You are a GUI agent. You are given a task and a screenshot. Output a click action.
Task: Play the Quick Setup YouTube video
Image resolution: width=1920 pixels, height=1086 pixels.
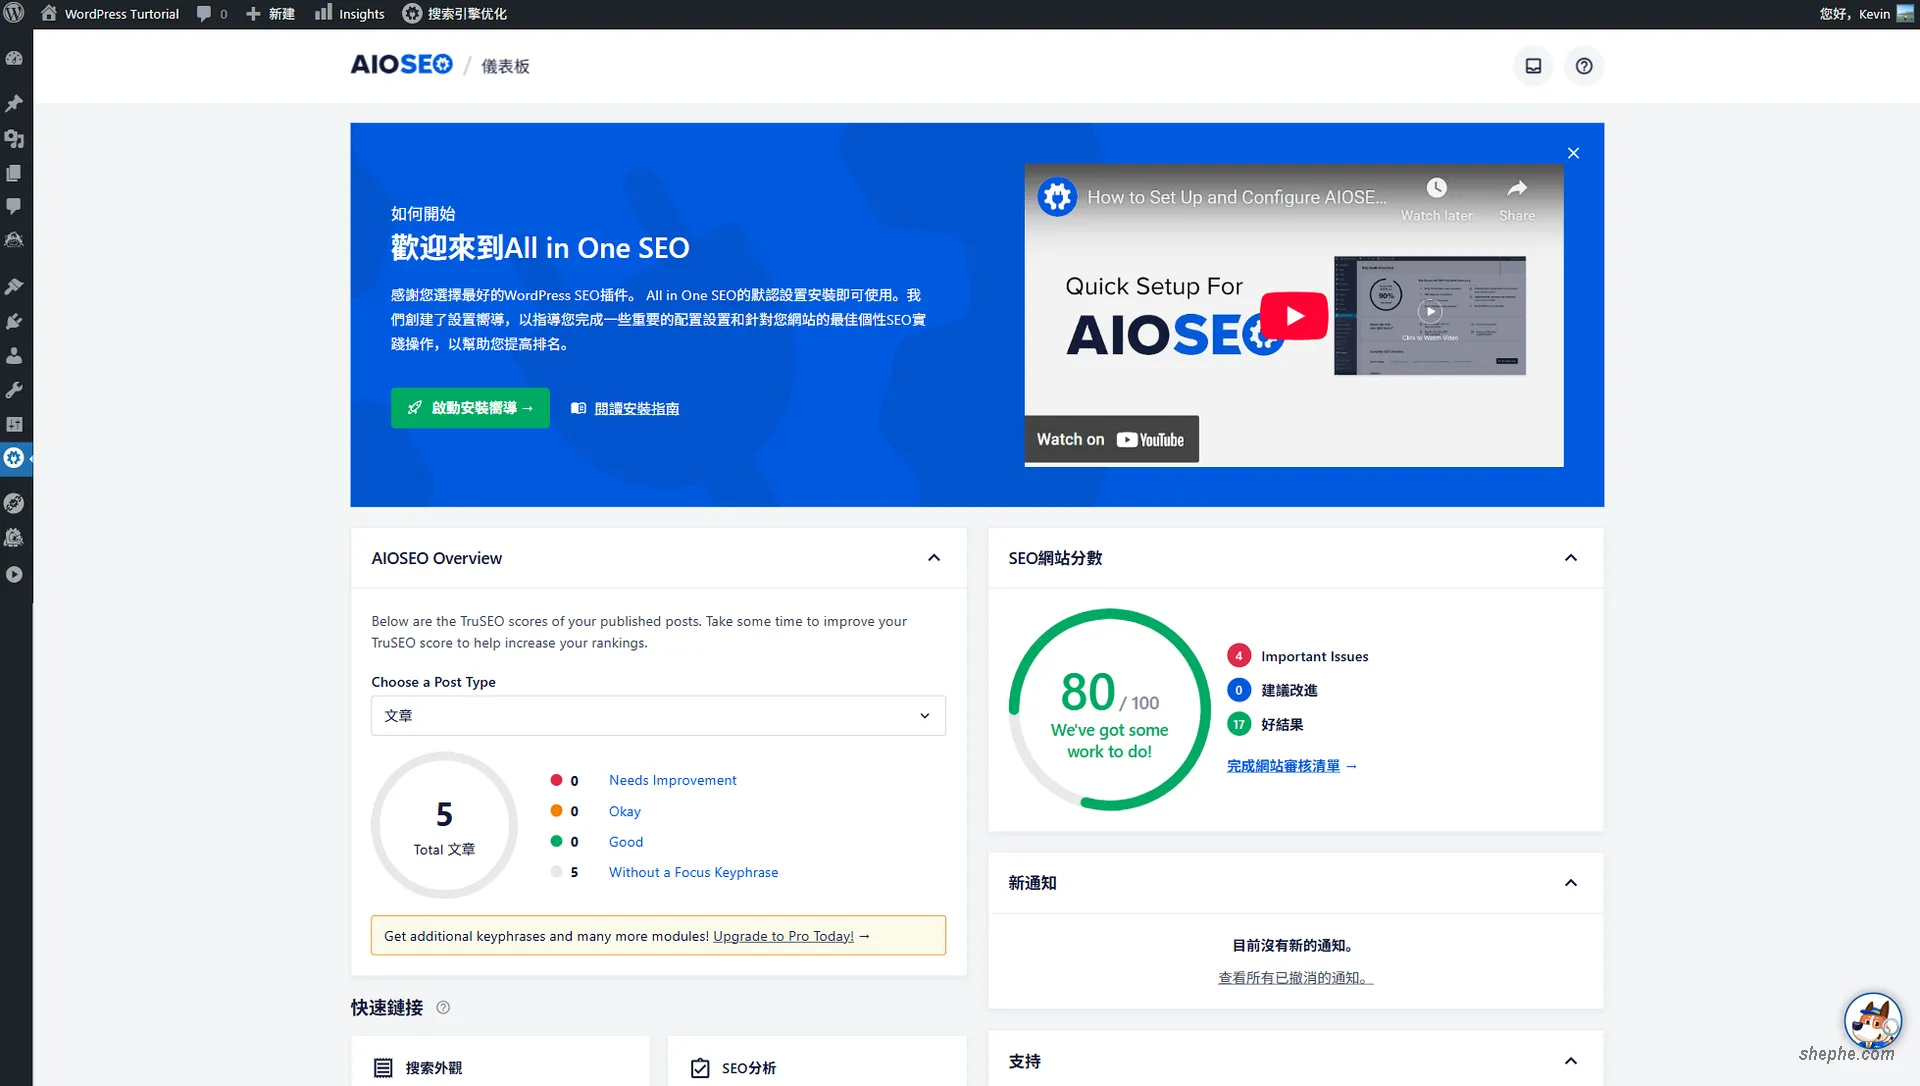(x=1293, y=315)
